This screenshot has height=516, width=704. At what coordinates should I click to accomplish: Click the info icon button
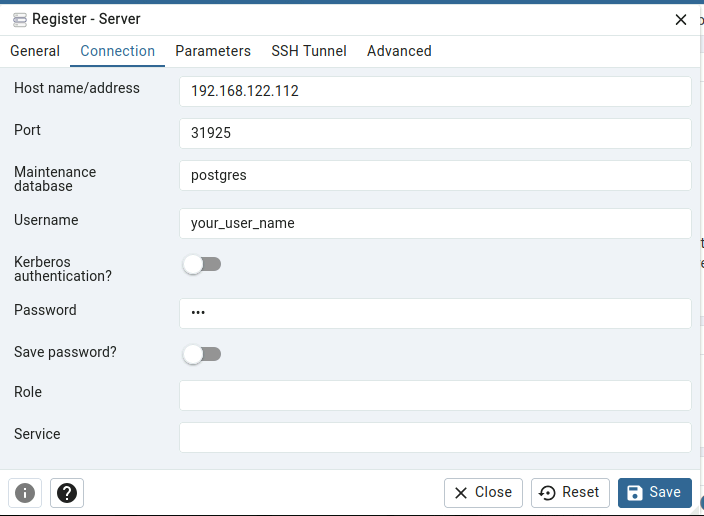[25, 493]
